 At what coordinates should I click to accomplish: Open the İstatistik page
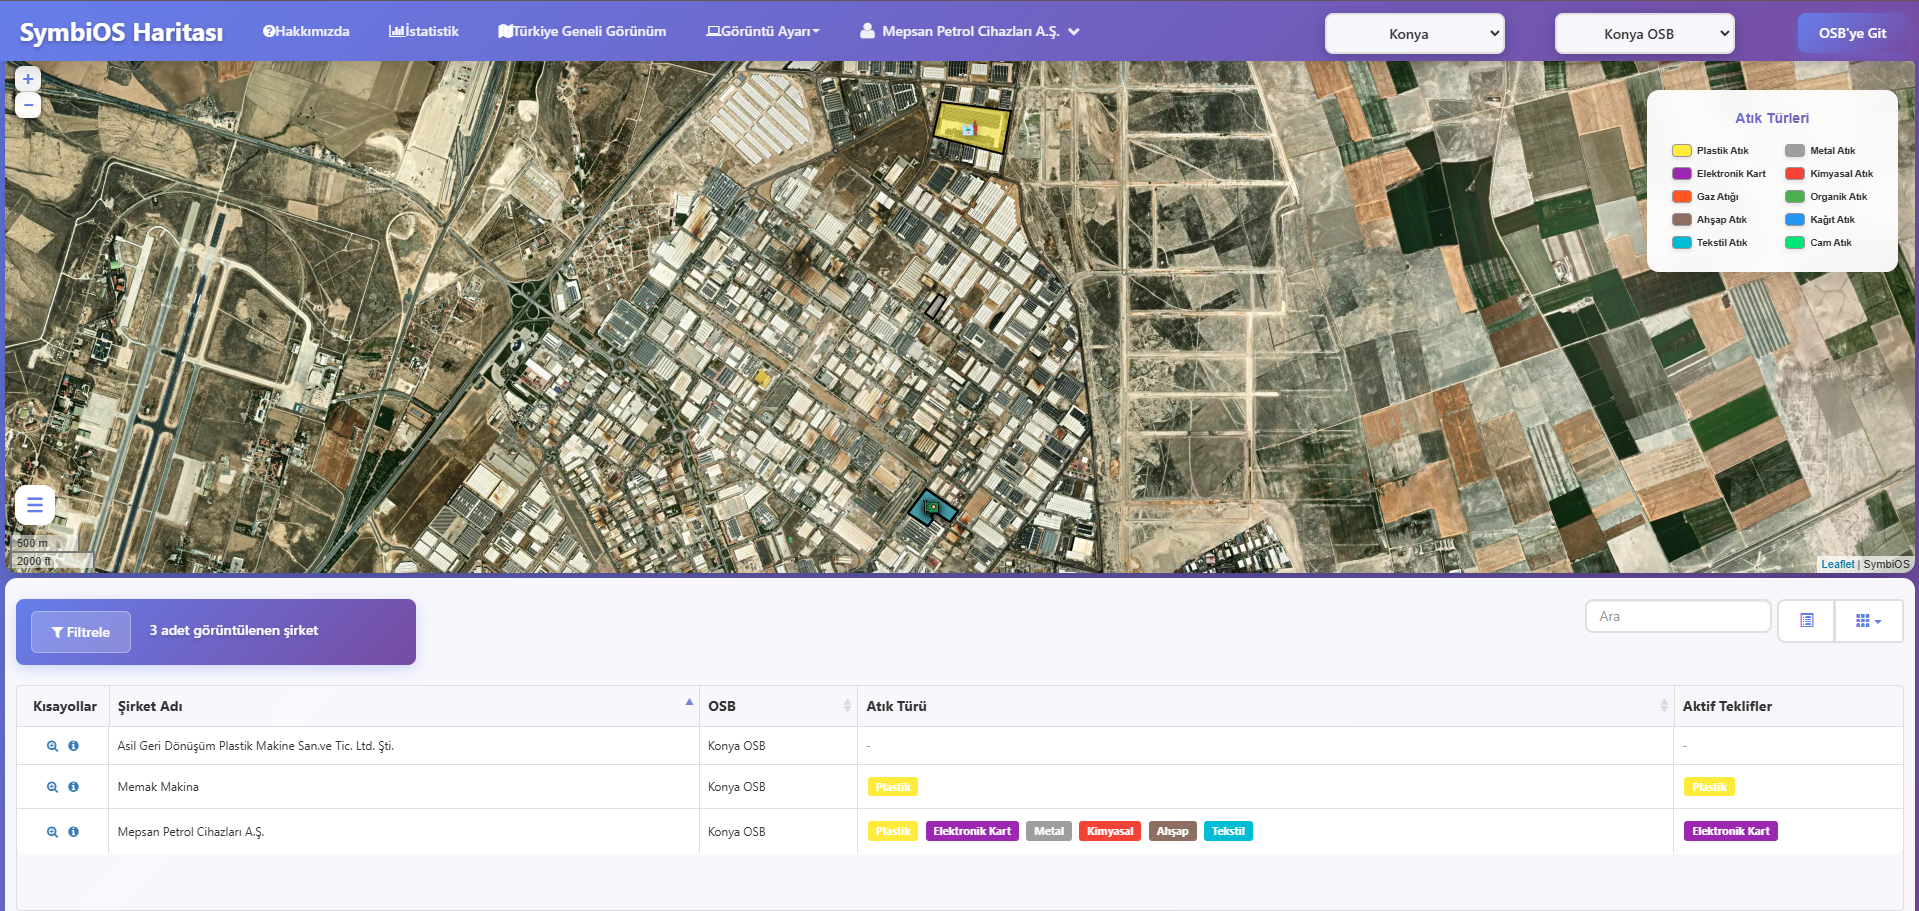424,31
